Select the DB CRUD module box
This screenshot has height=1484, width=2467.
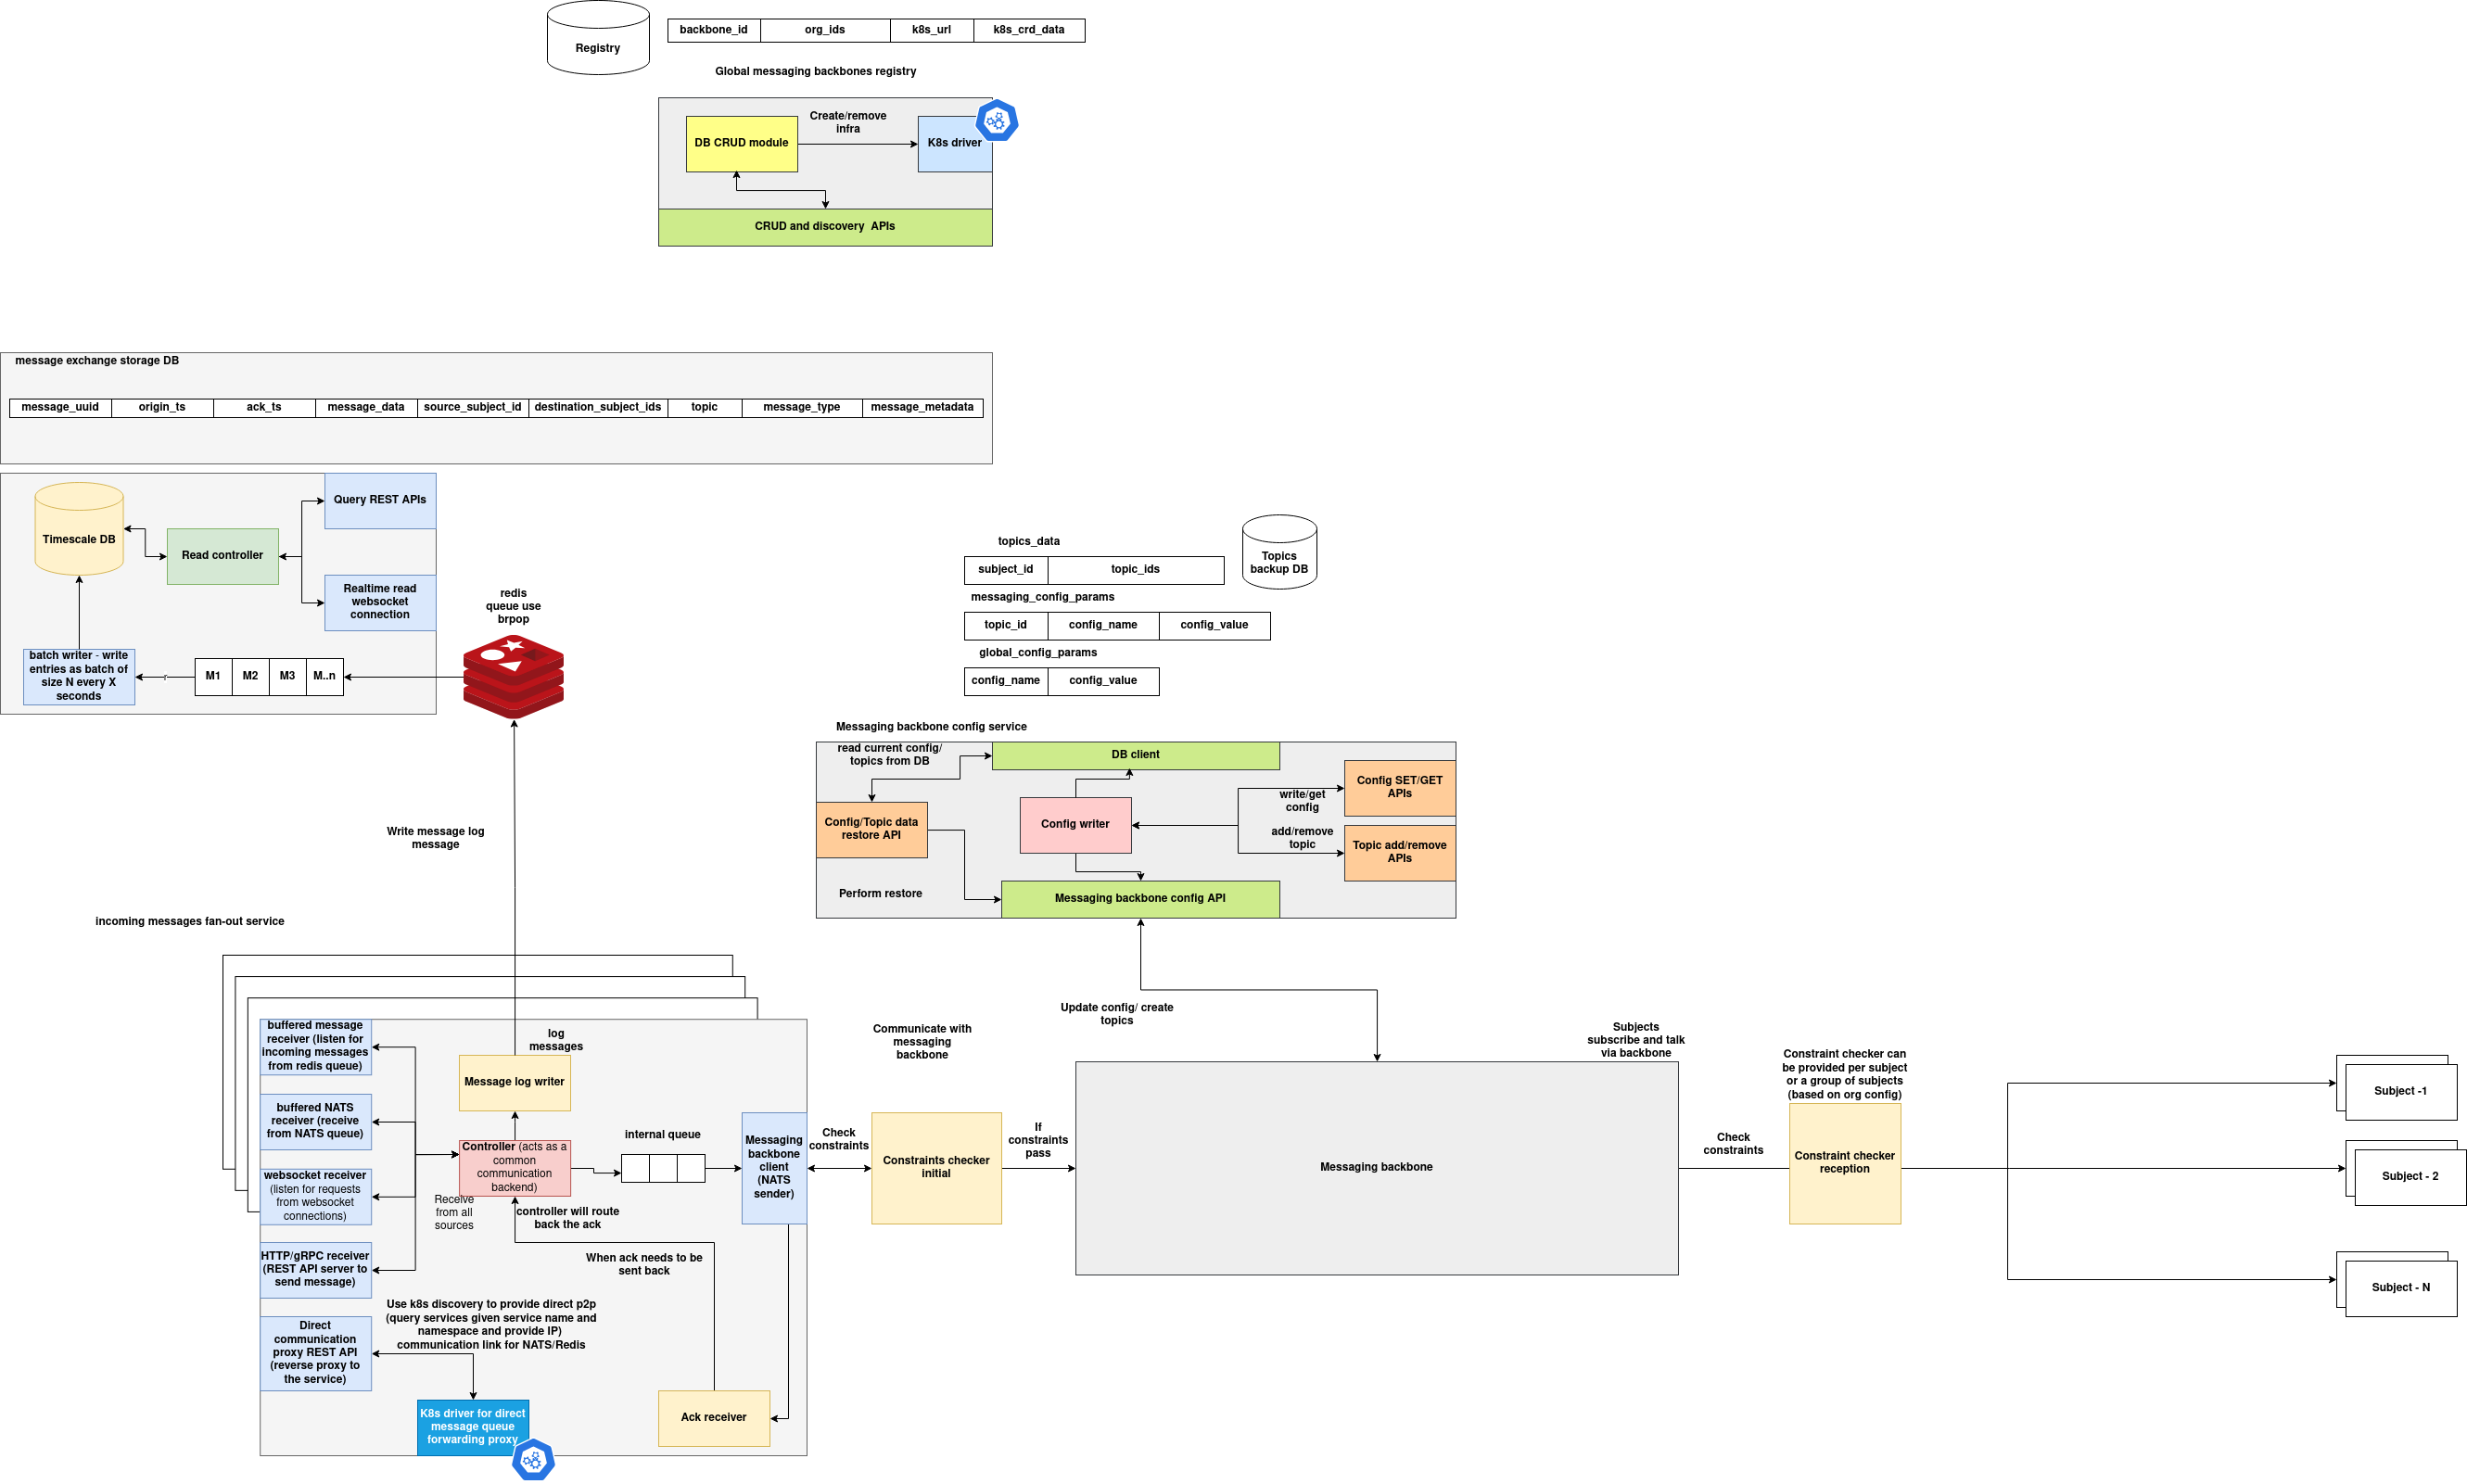741,143
